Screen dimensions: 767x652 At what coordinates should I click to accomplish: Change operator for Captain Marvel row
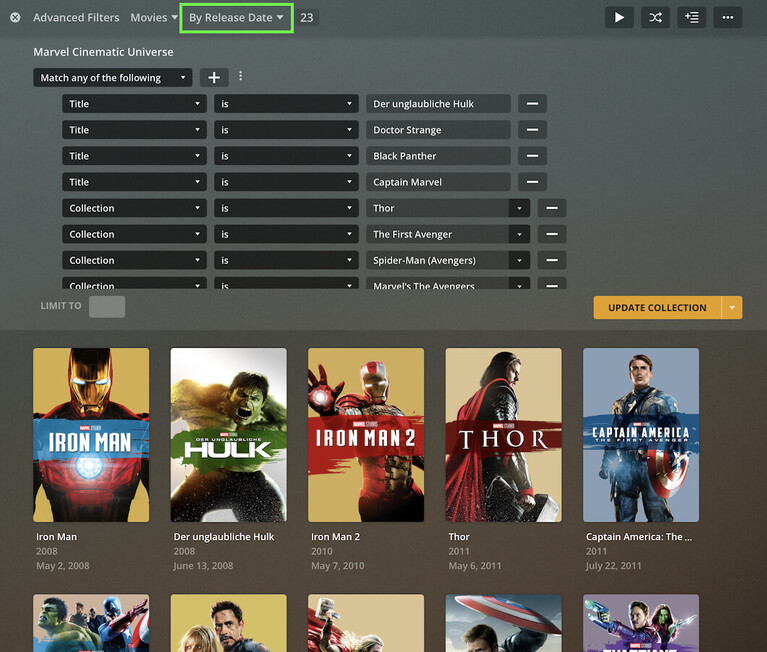tap(286, 182)
